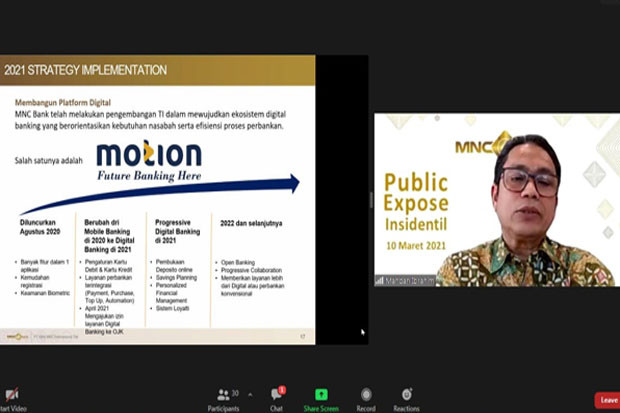
Task: Click the 'Salah satunya adalah' text
Action: [x=49, y=161]
